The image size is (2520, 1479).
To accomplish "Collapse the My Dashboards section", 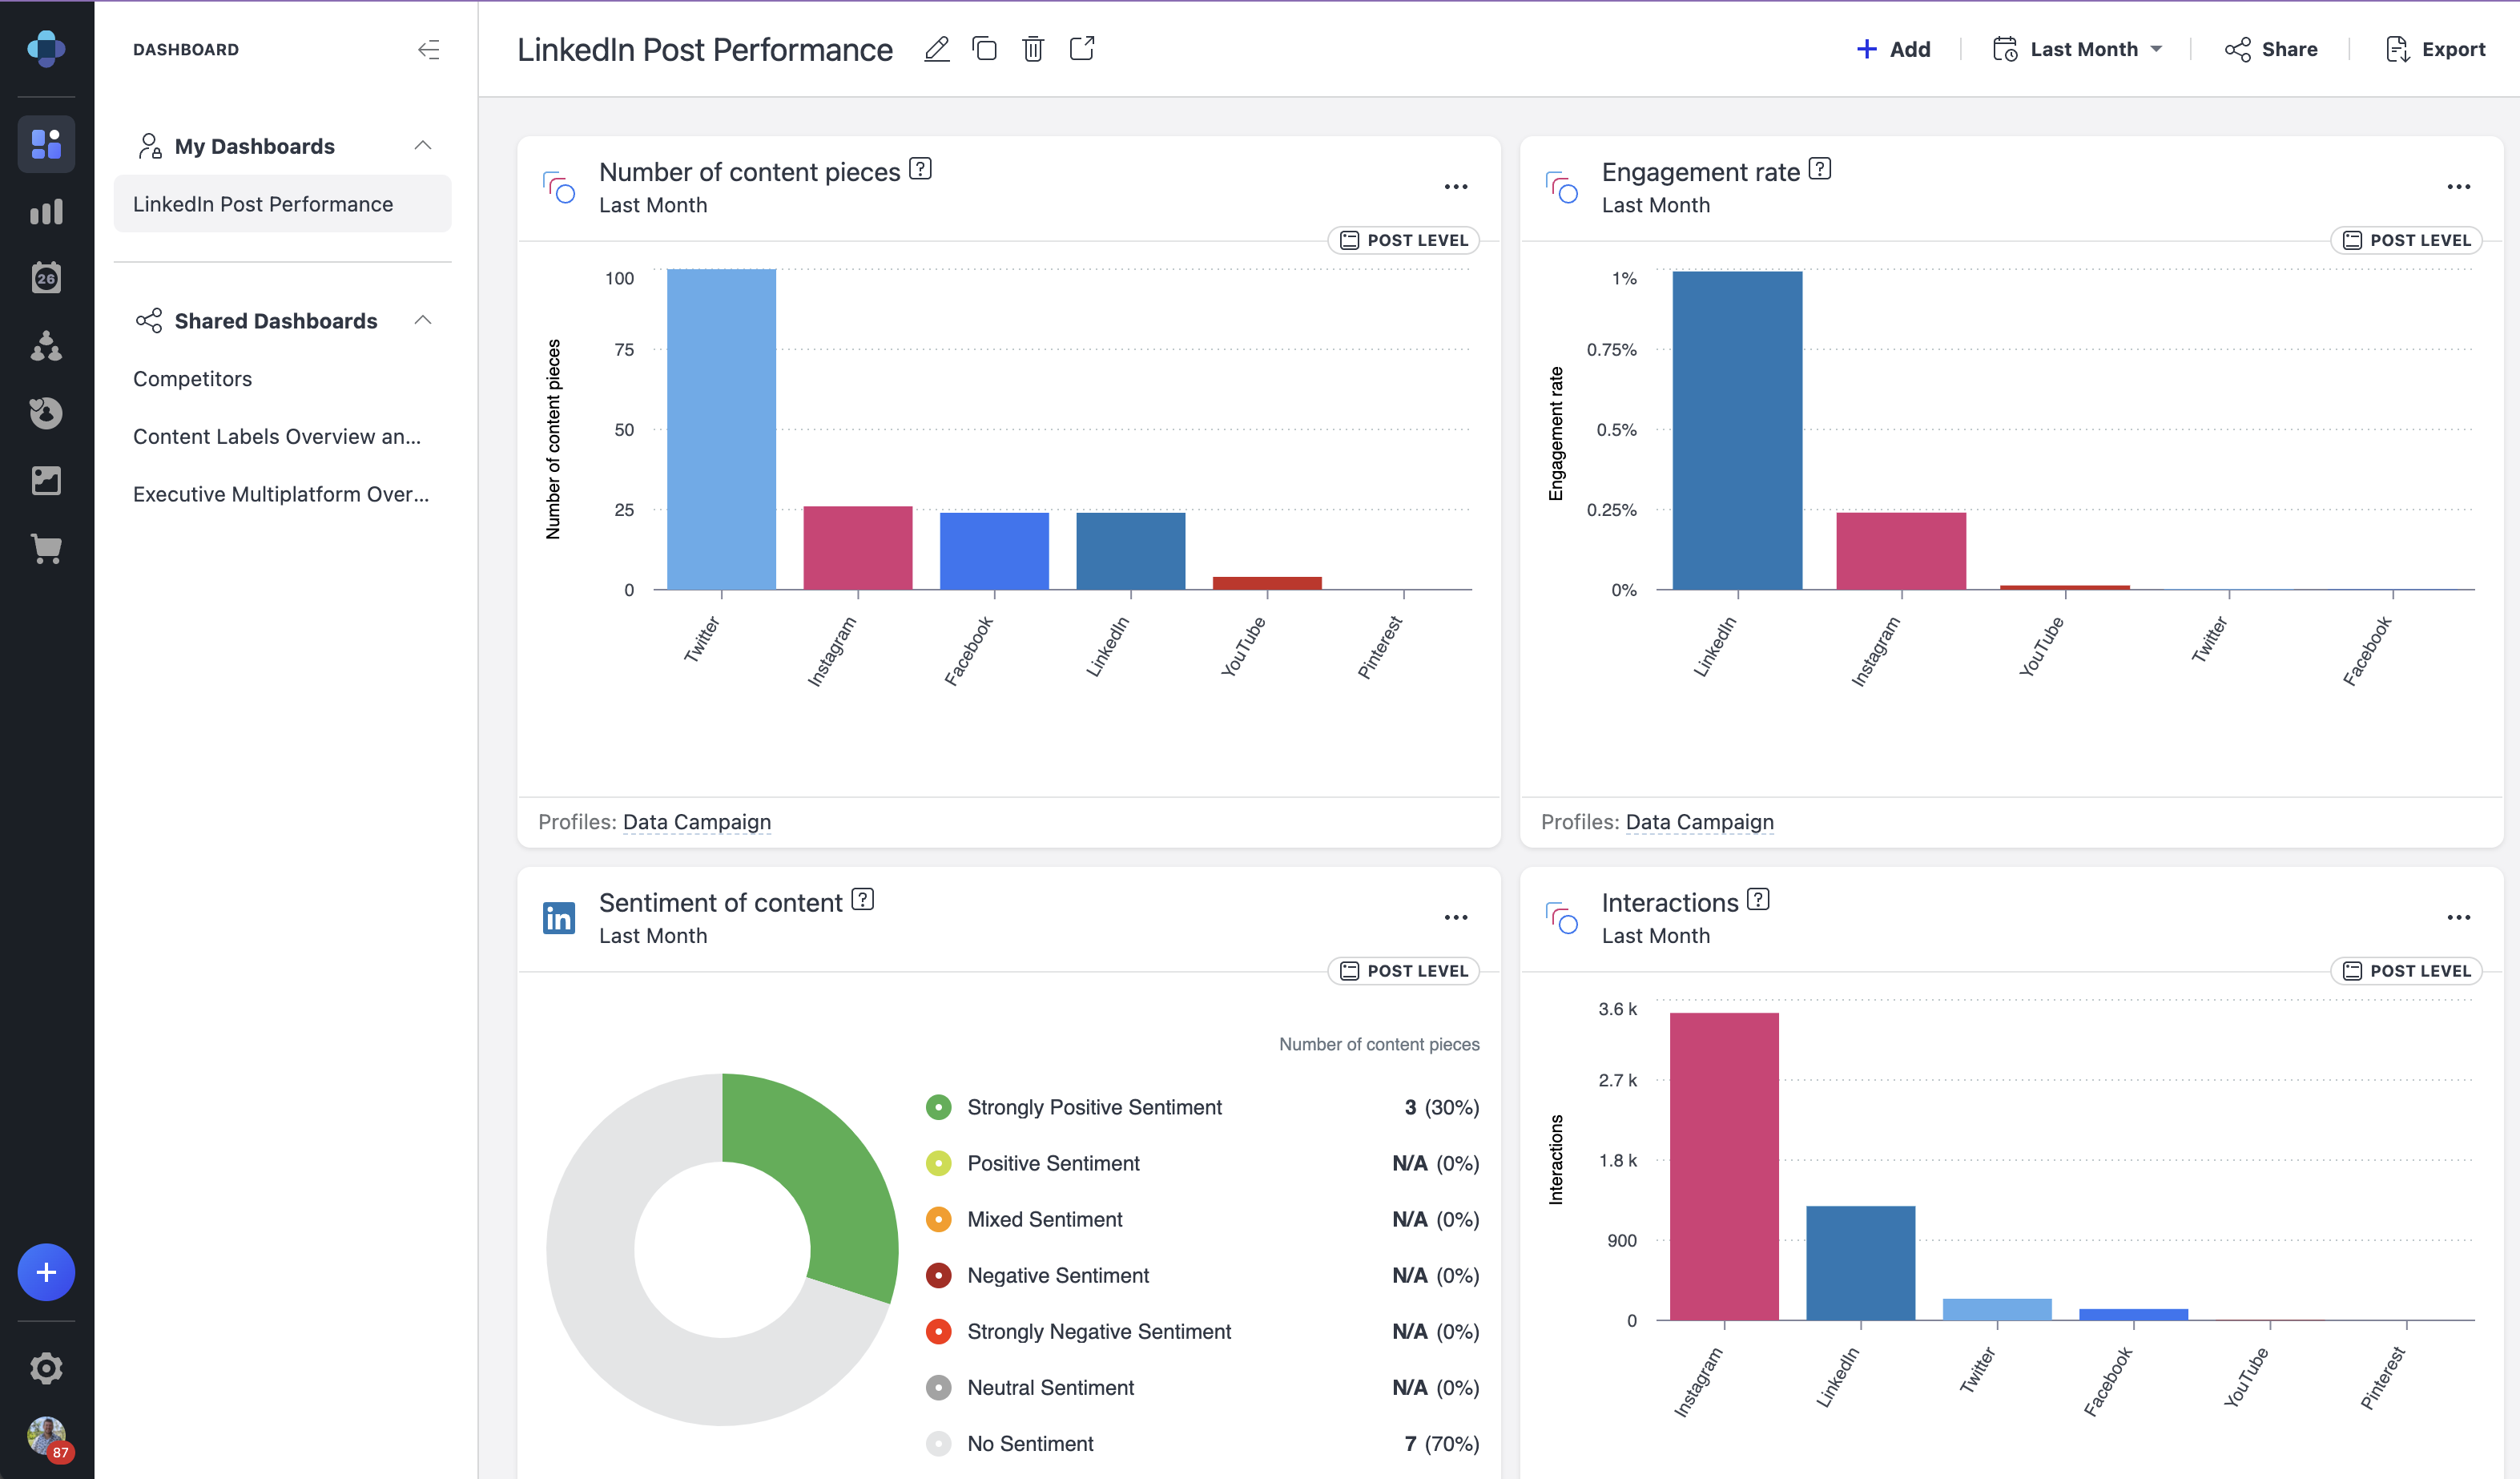I will tap(423, 146).
